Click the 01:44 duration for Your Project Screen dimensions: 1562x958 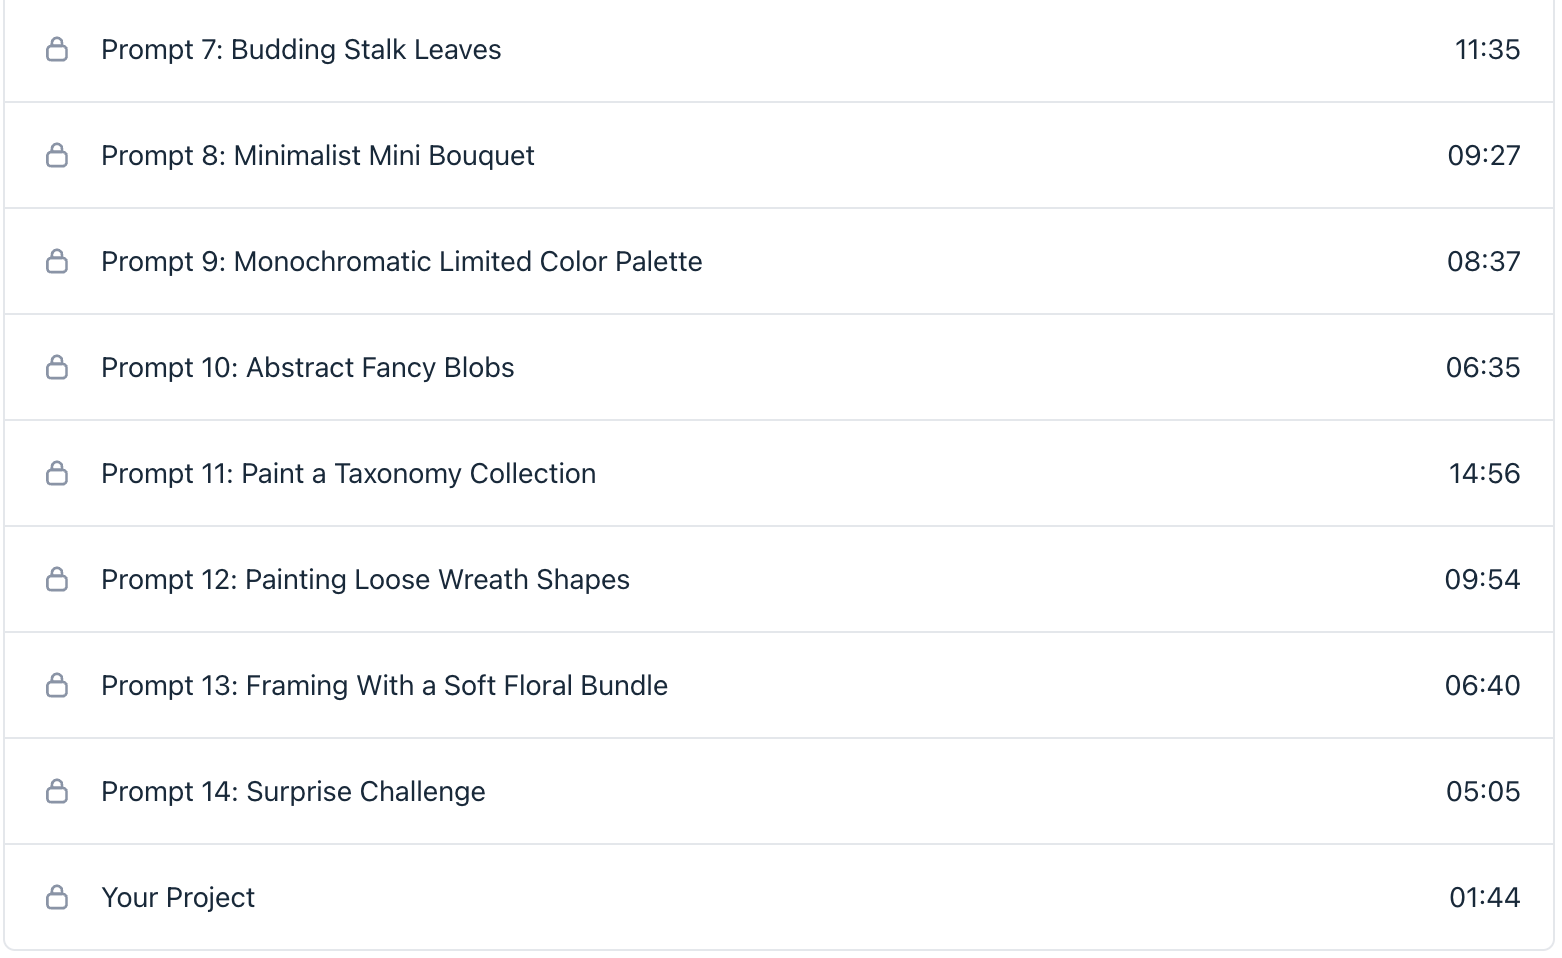(x=1484, y=898)
